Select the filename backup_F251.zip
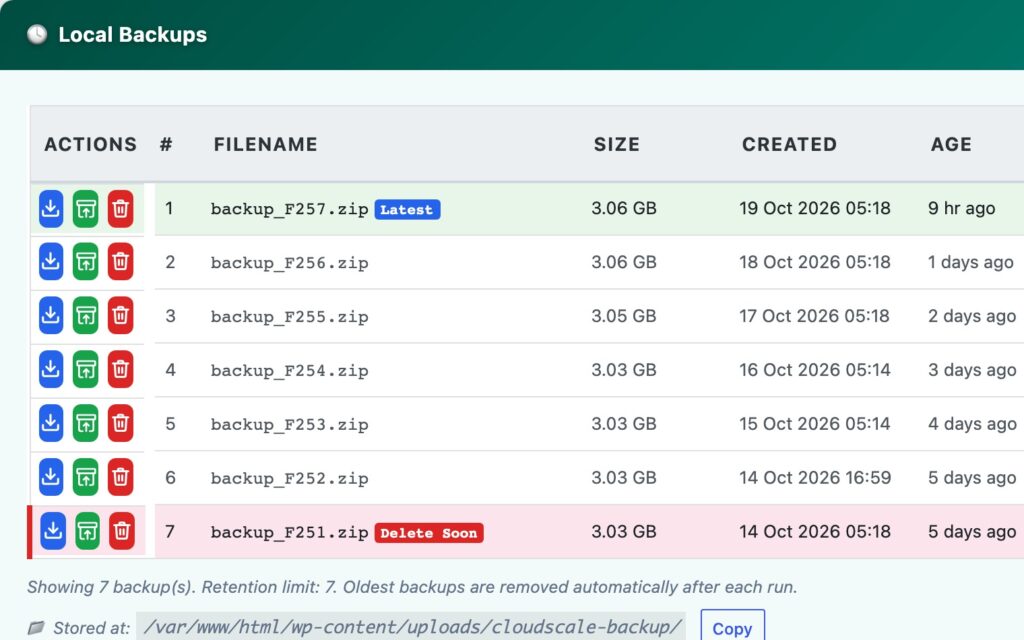Image resolution: width=1024 pixels, height=640 pixels. (x=289, y=532)
